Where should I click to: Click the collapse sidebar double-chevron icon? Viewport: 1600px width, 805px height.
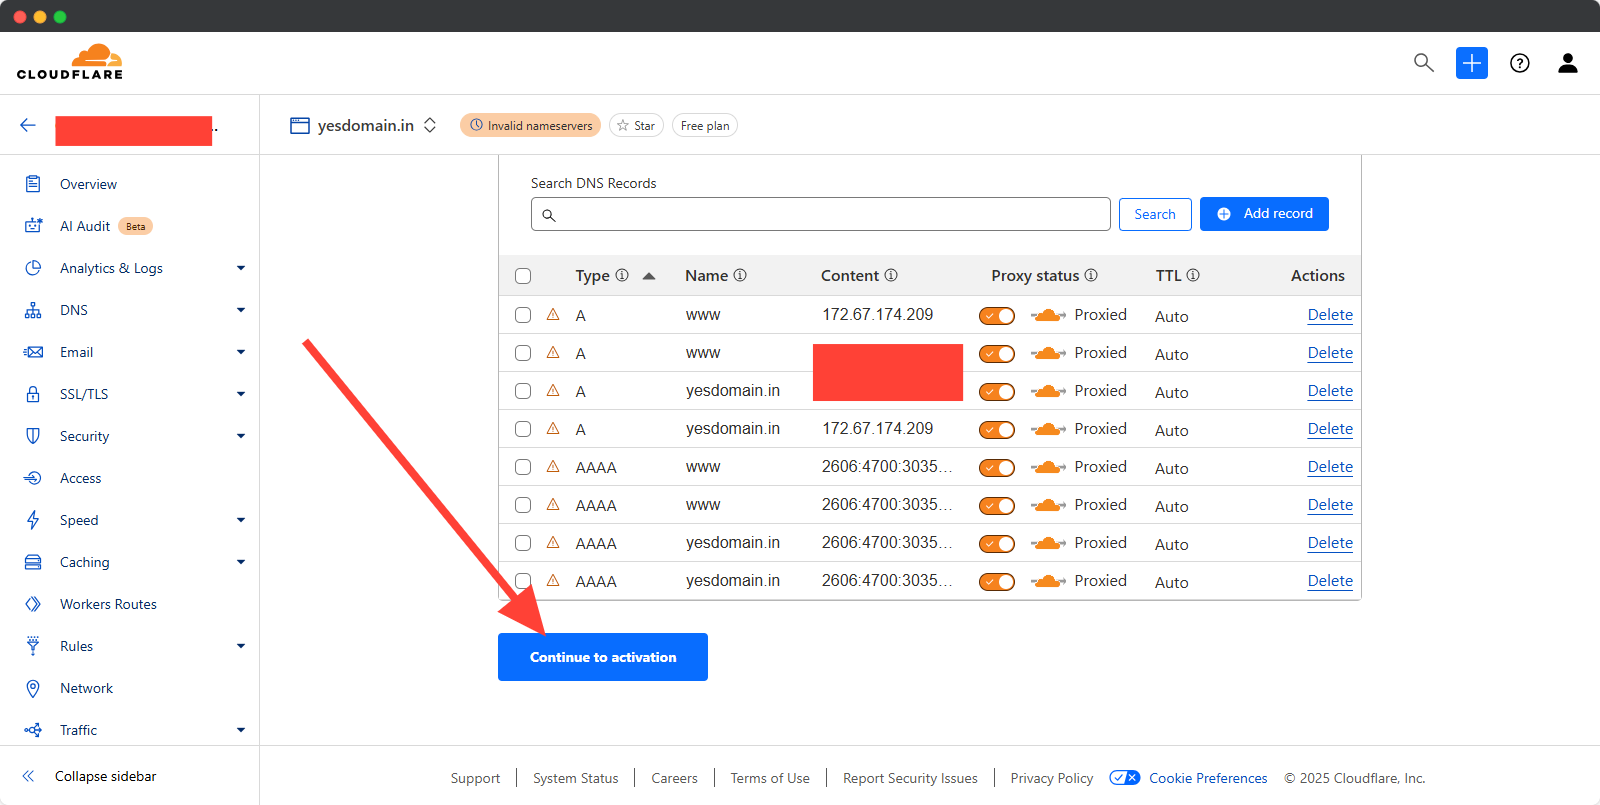[x=28, y=776]
